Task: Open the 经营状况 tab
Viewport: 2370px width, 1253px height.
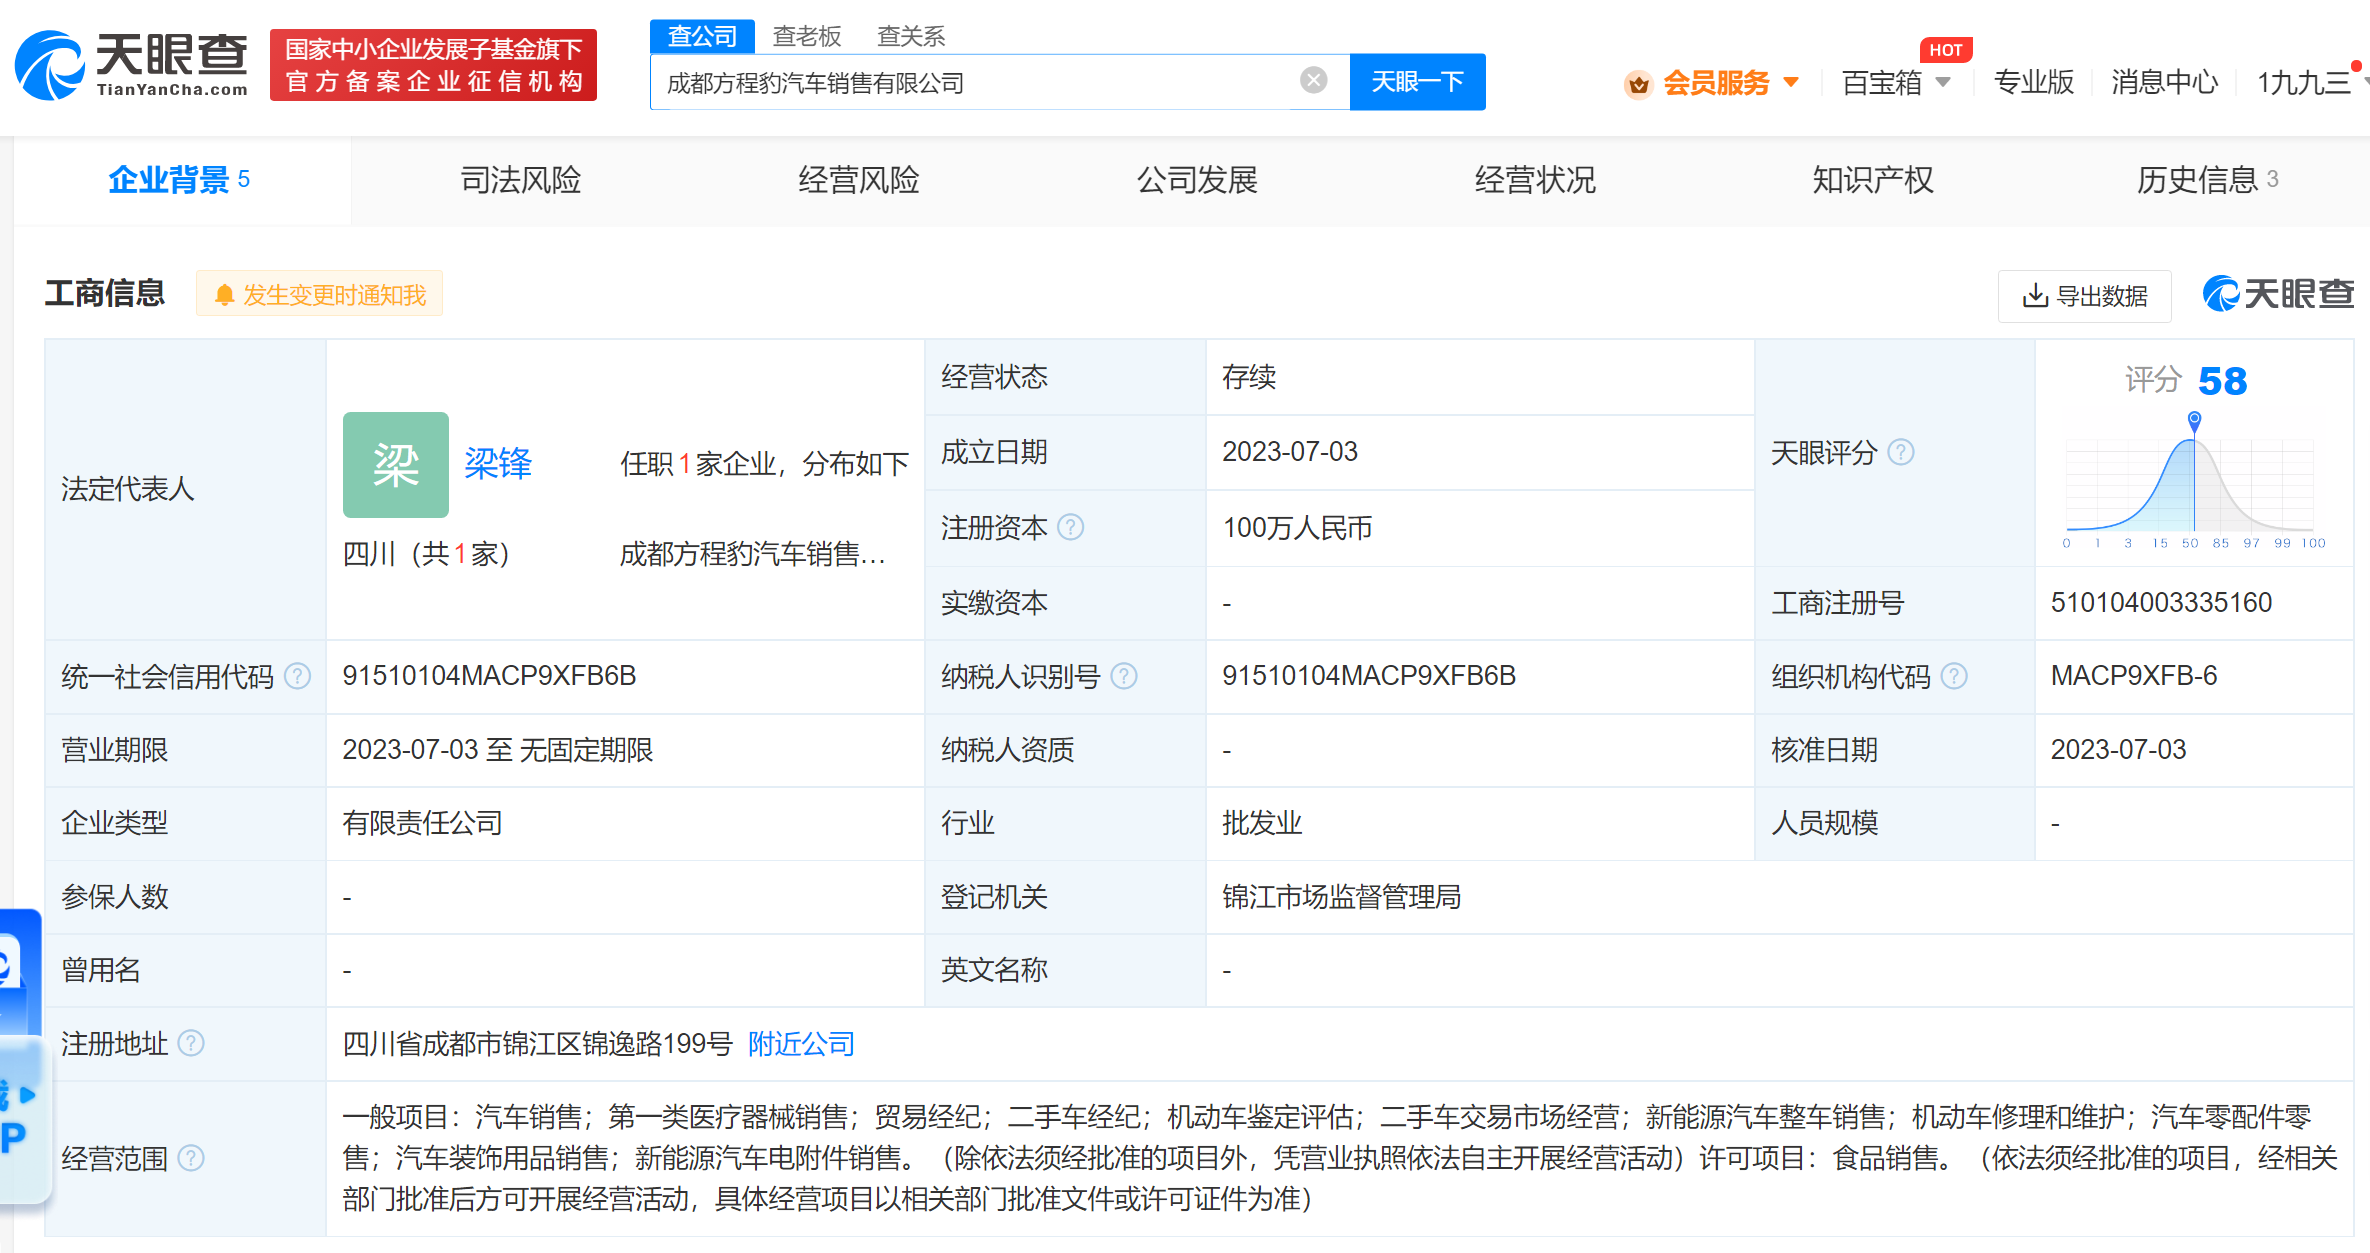Action: pos(1535,180)
